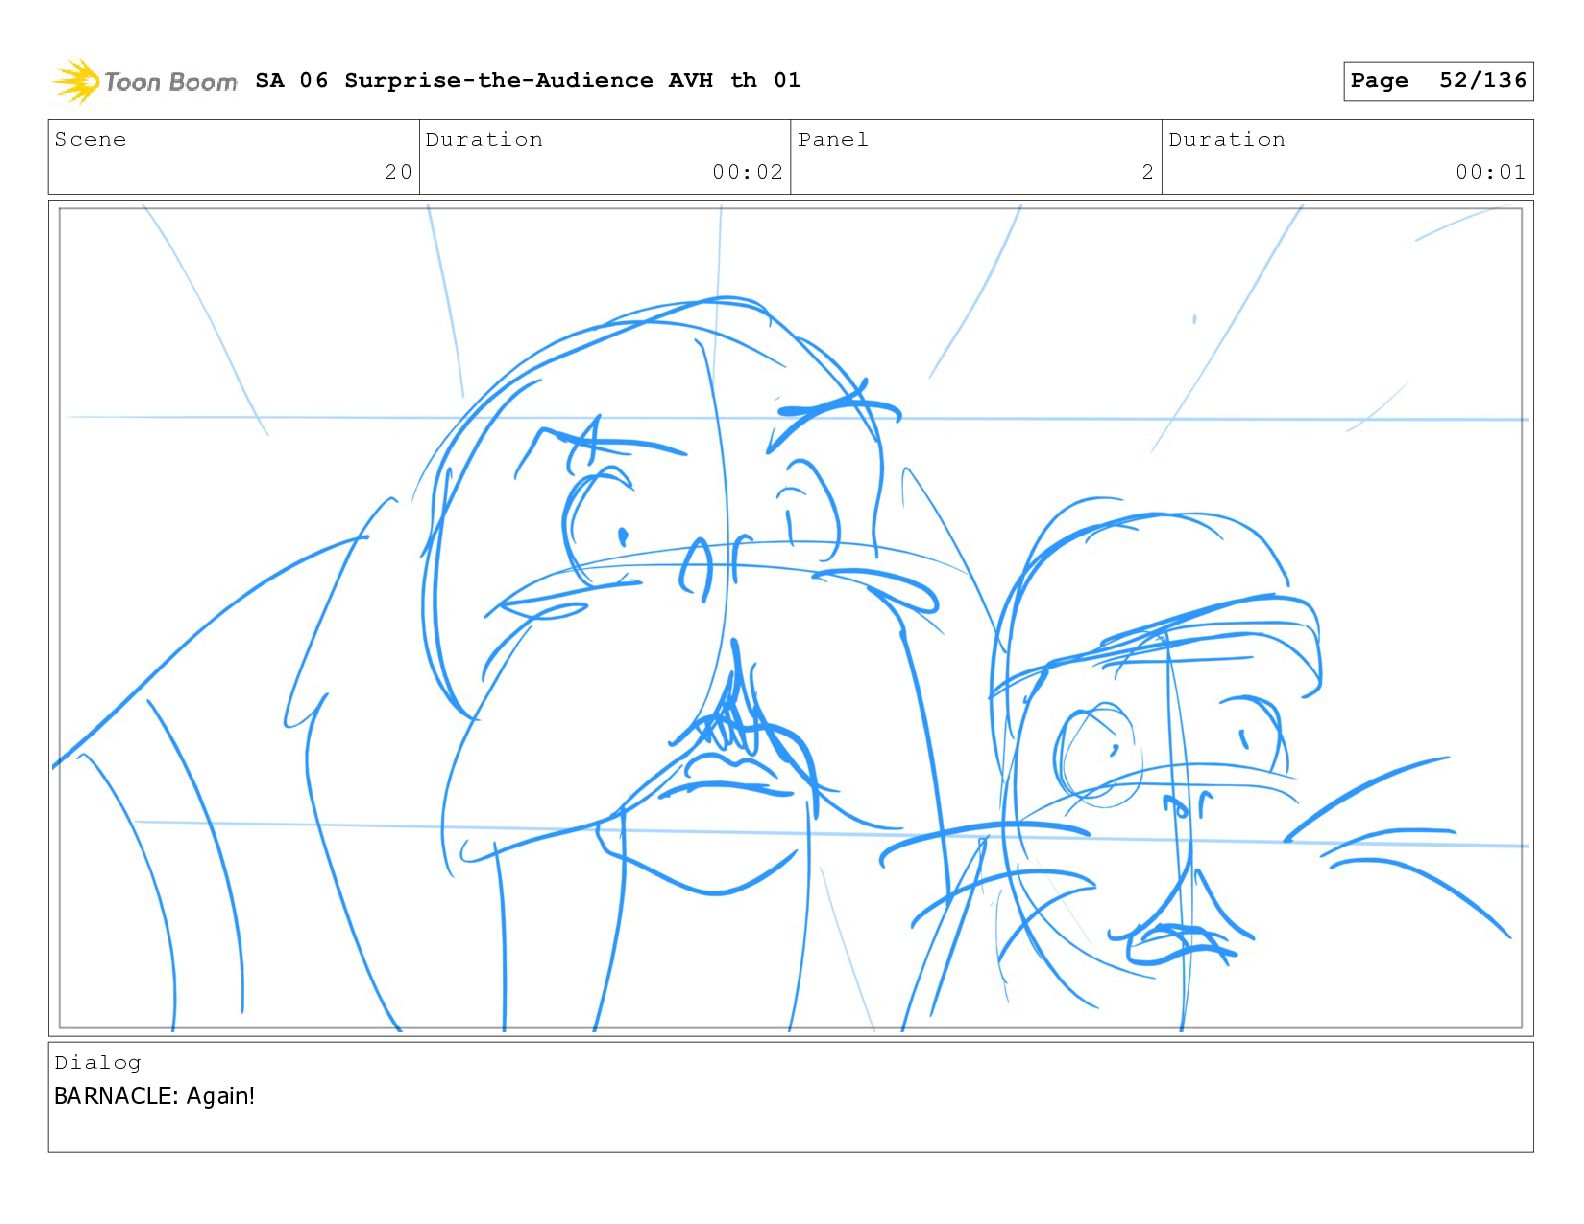Screen dimensions: 1584x1224
Task: Click scene duration value 00:02
Action: click(x=747, y=172)
